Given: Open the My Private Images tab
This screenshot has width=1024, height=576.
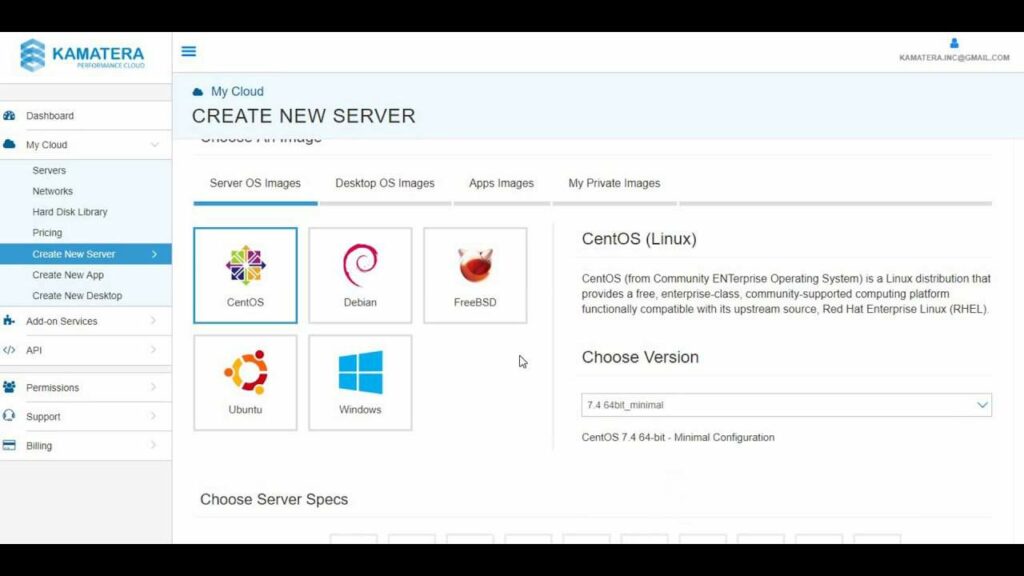Looking at the screenshot, I should (x=614, y=183).
